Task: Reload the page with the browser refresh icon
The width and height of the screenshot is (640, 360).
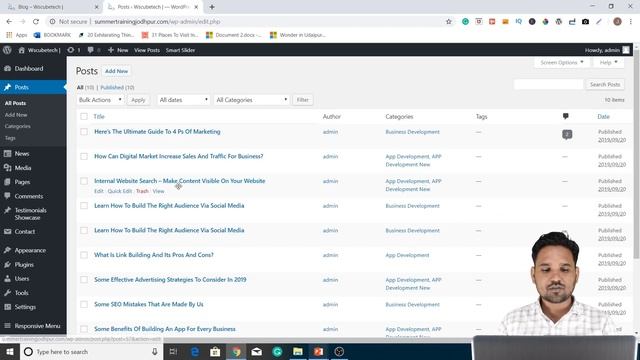Action: point(36,22)
